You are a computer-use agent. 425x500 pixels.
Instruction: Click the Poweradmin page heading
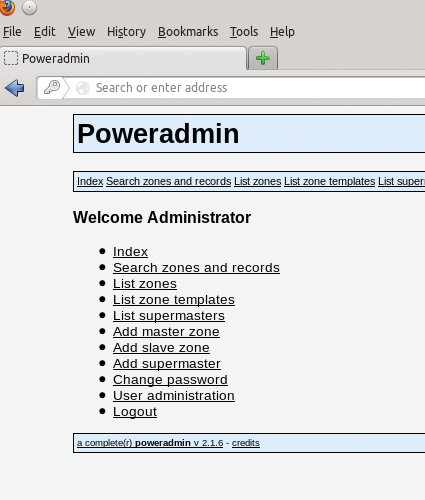pyautogui.click(x=158, y=133)
